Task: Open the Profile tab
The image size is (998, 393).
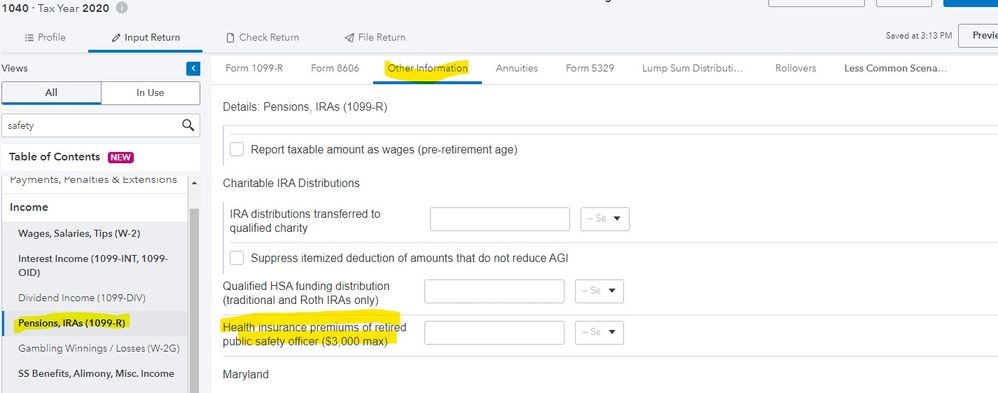Action: [45, 38]
